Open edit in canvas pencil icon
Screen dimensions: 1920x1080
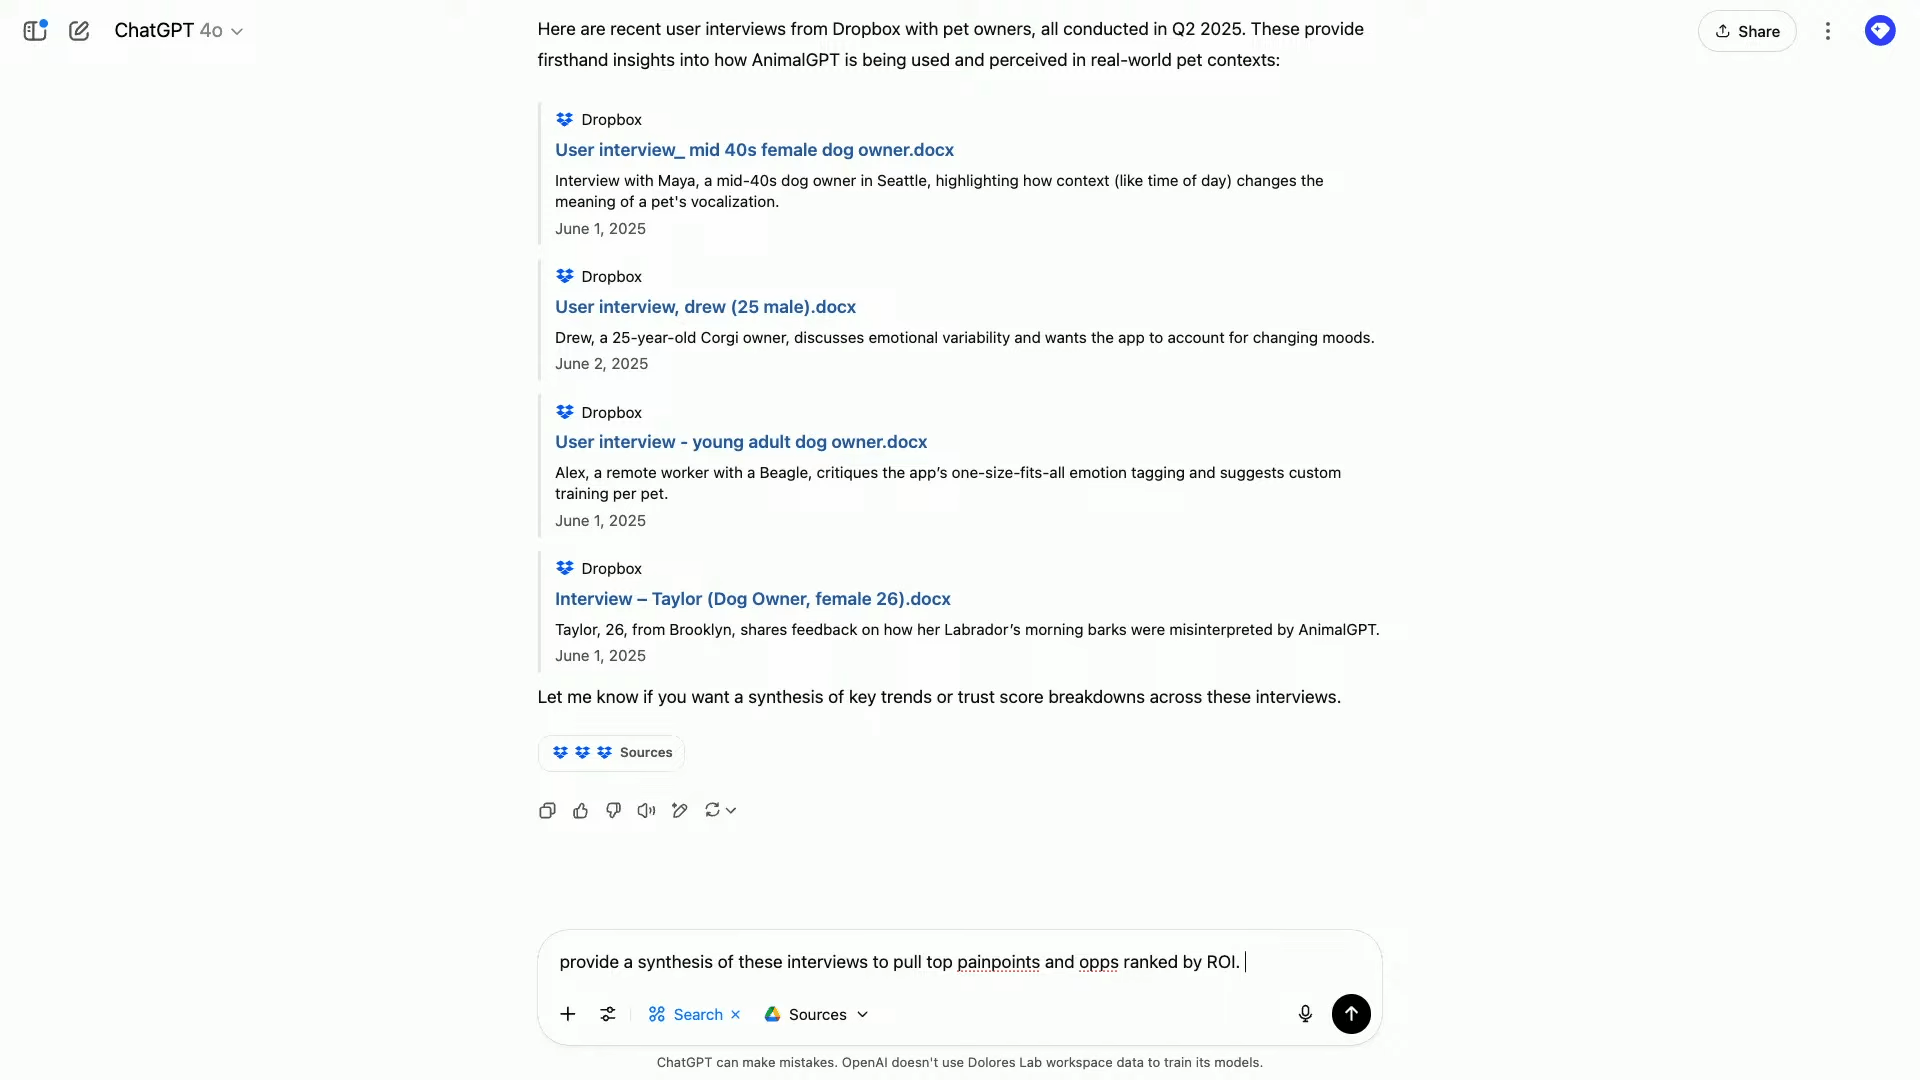click(680, 811)
